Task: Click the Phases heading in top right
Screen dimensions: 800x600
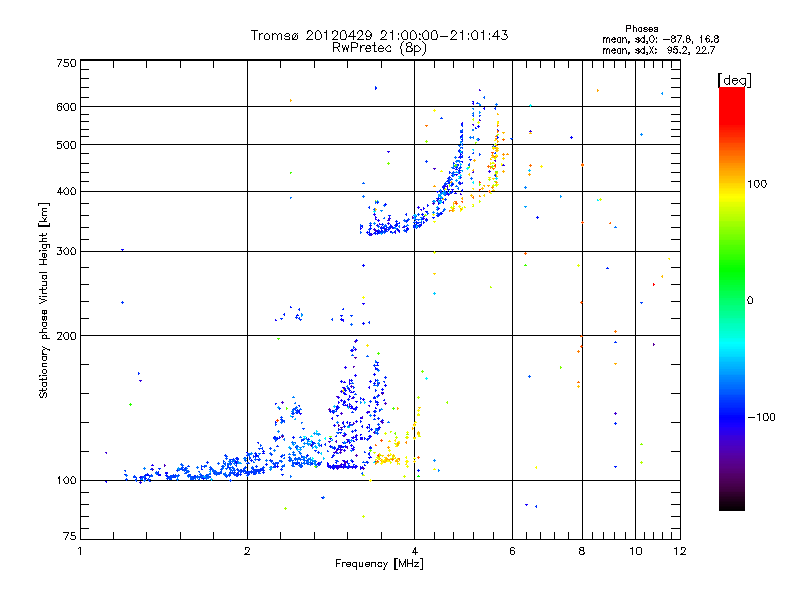Action: [641, 28]
